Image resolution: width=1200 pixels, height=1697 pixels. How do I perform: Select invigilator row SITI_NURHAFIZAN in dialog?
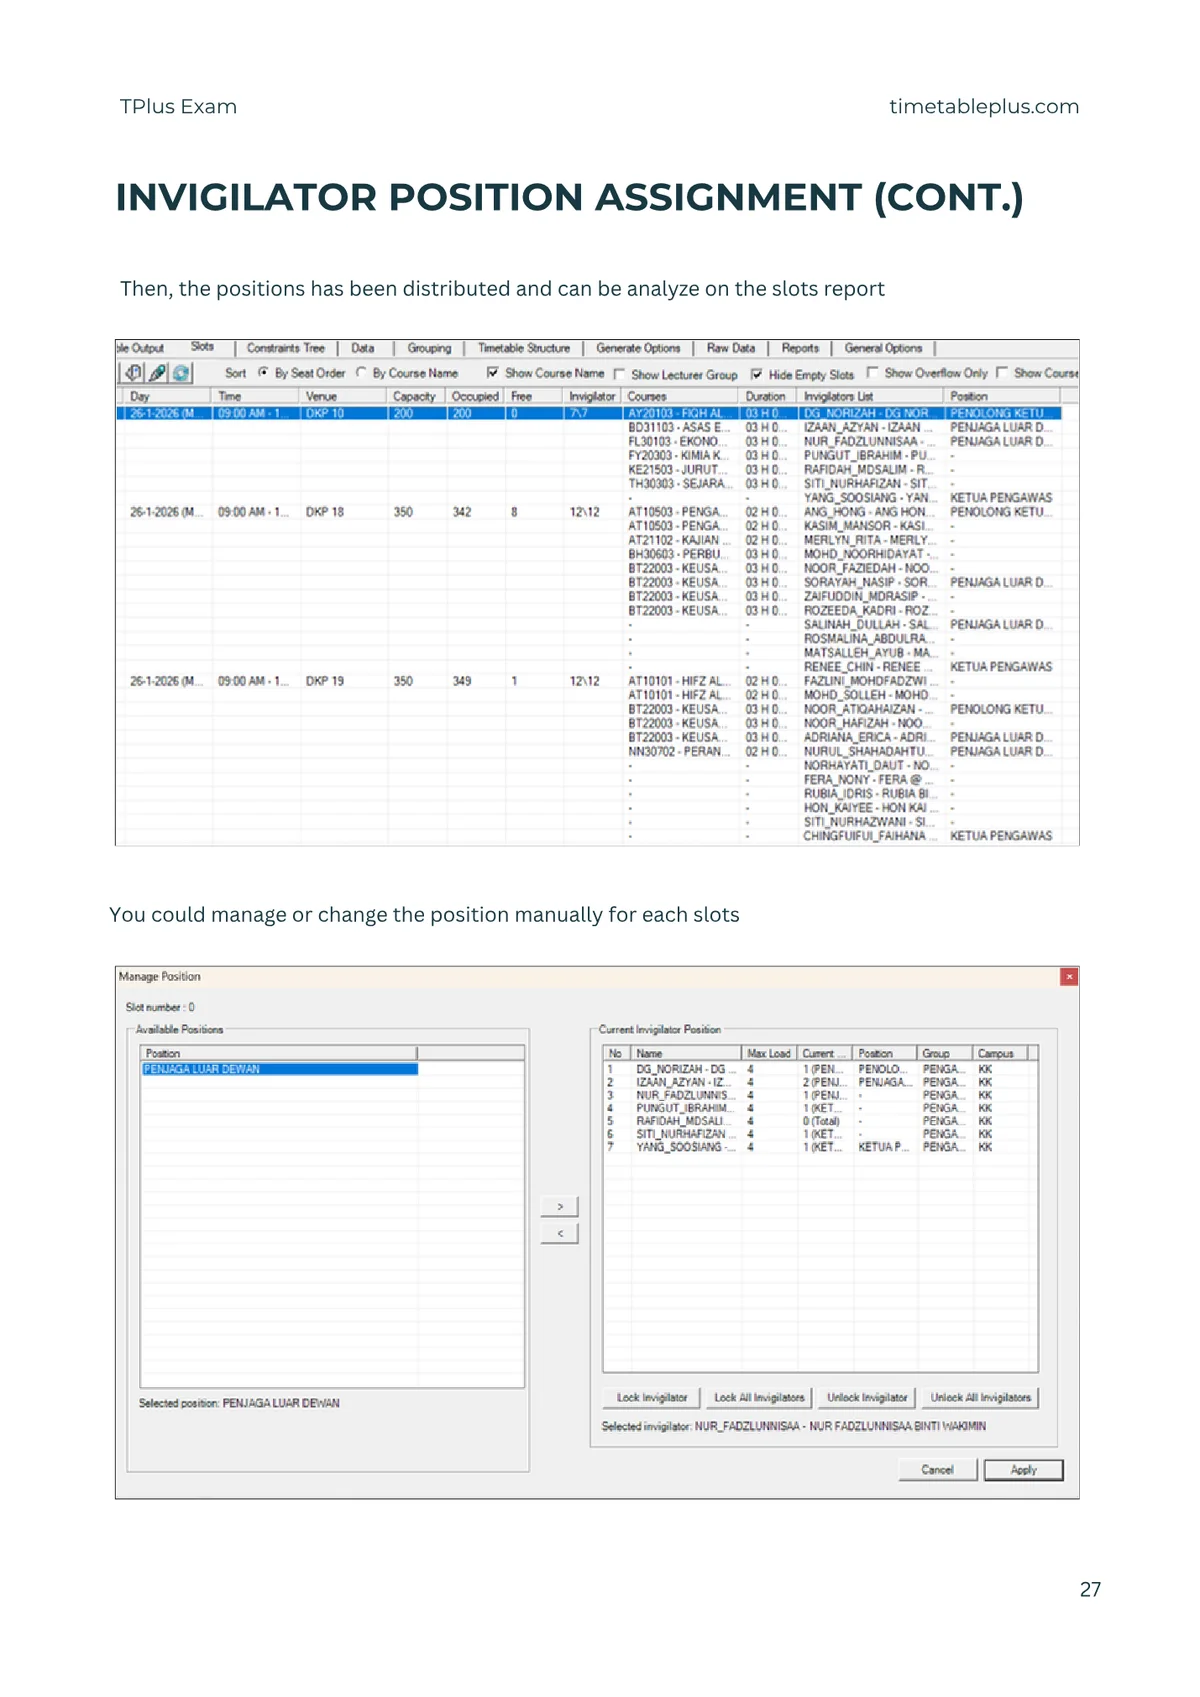tap(820, 1134)
